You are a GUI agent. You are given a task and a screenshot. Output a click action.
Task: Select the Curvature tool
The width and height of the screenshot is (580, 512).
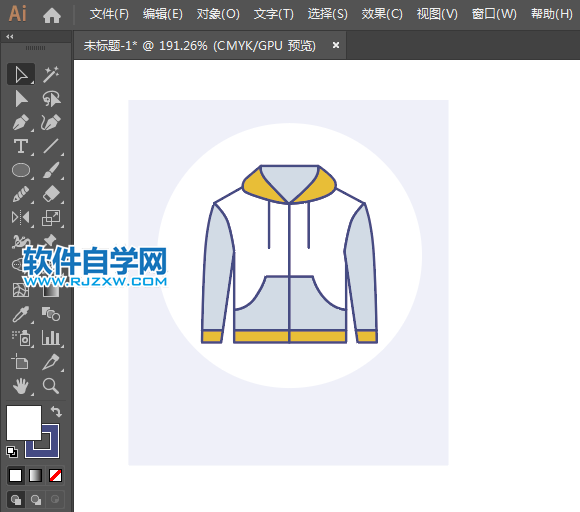pos(51,123)
